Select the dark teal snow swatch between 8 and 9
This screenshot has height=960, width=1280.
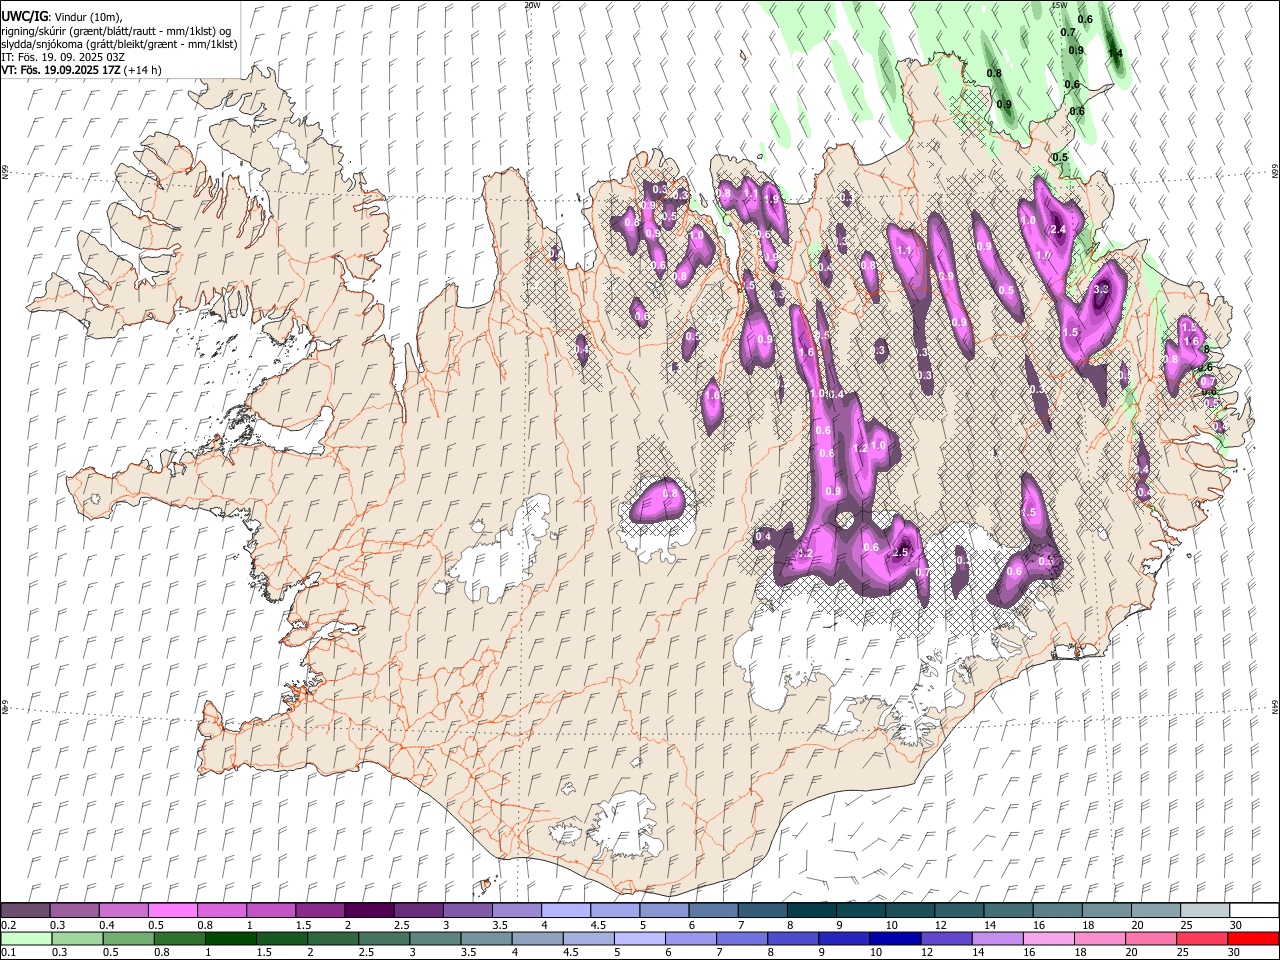pos(811,910)
